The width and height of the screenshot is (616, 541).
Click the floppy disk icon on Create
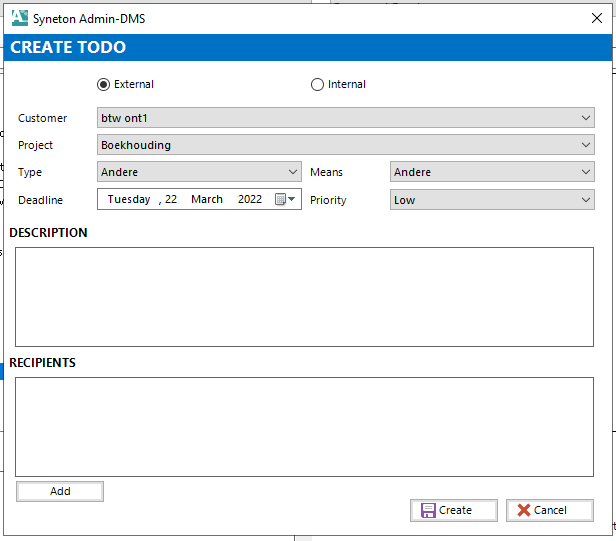coord(428,510)
